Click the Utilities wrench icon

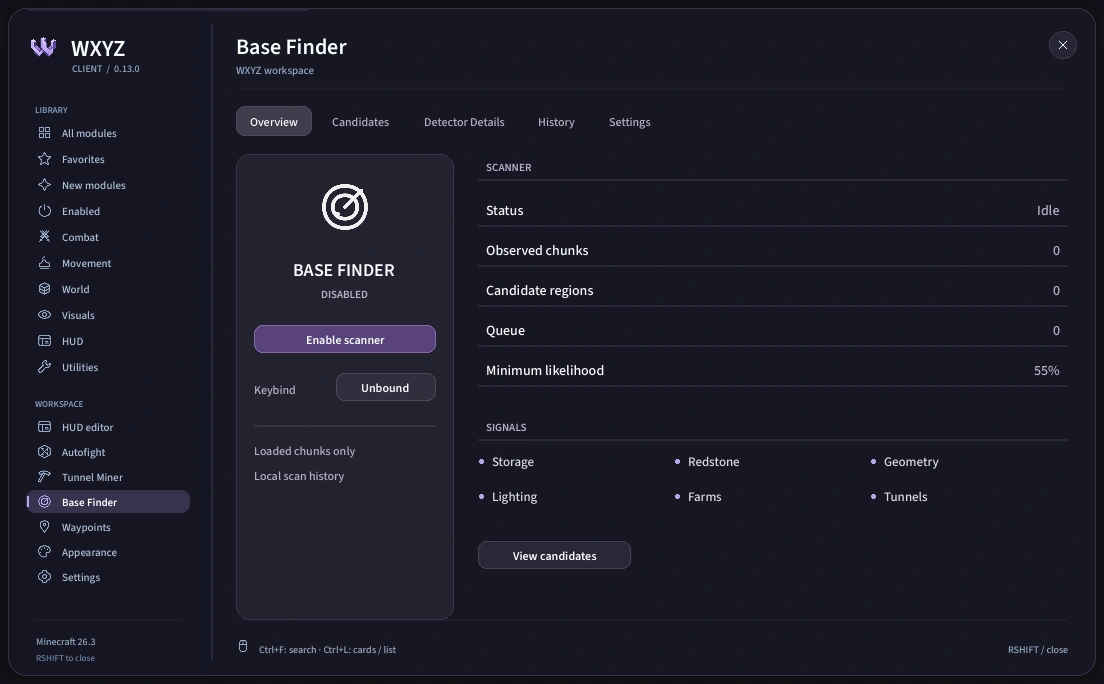click(44, 366)
